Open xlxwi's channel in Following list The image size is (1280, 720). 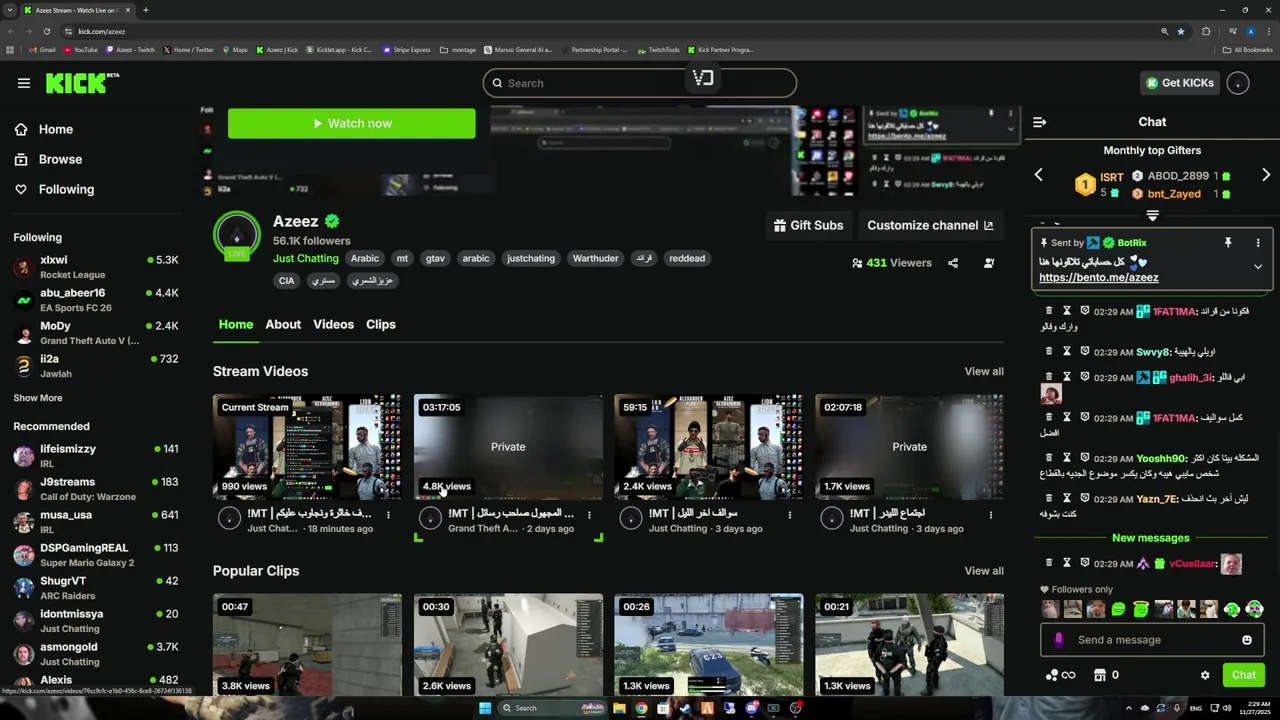96,267
